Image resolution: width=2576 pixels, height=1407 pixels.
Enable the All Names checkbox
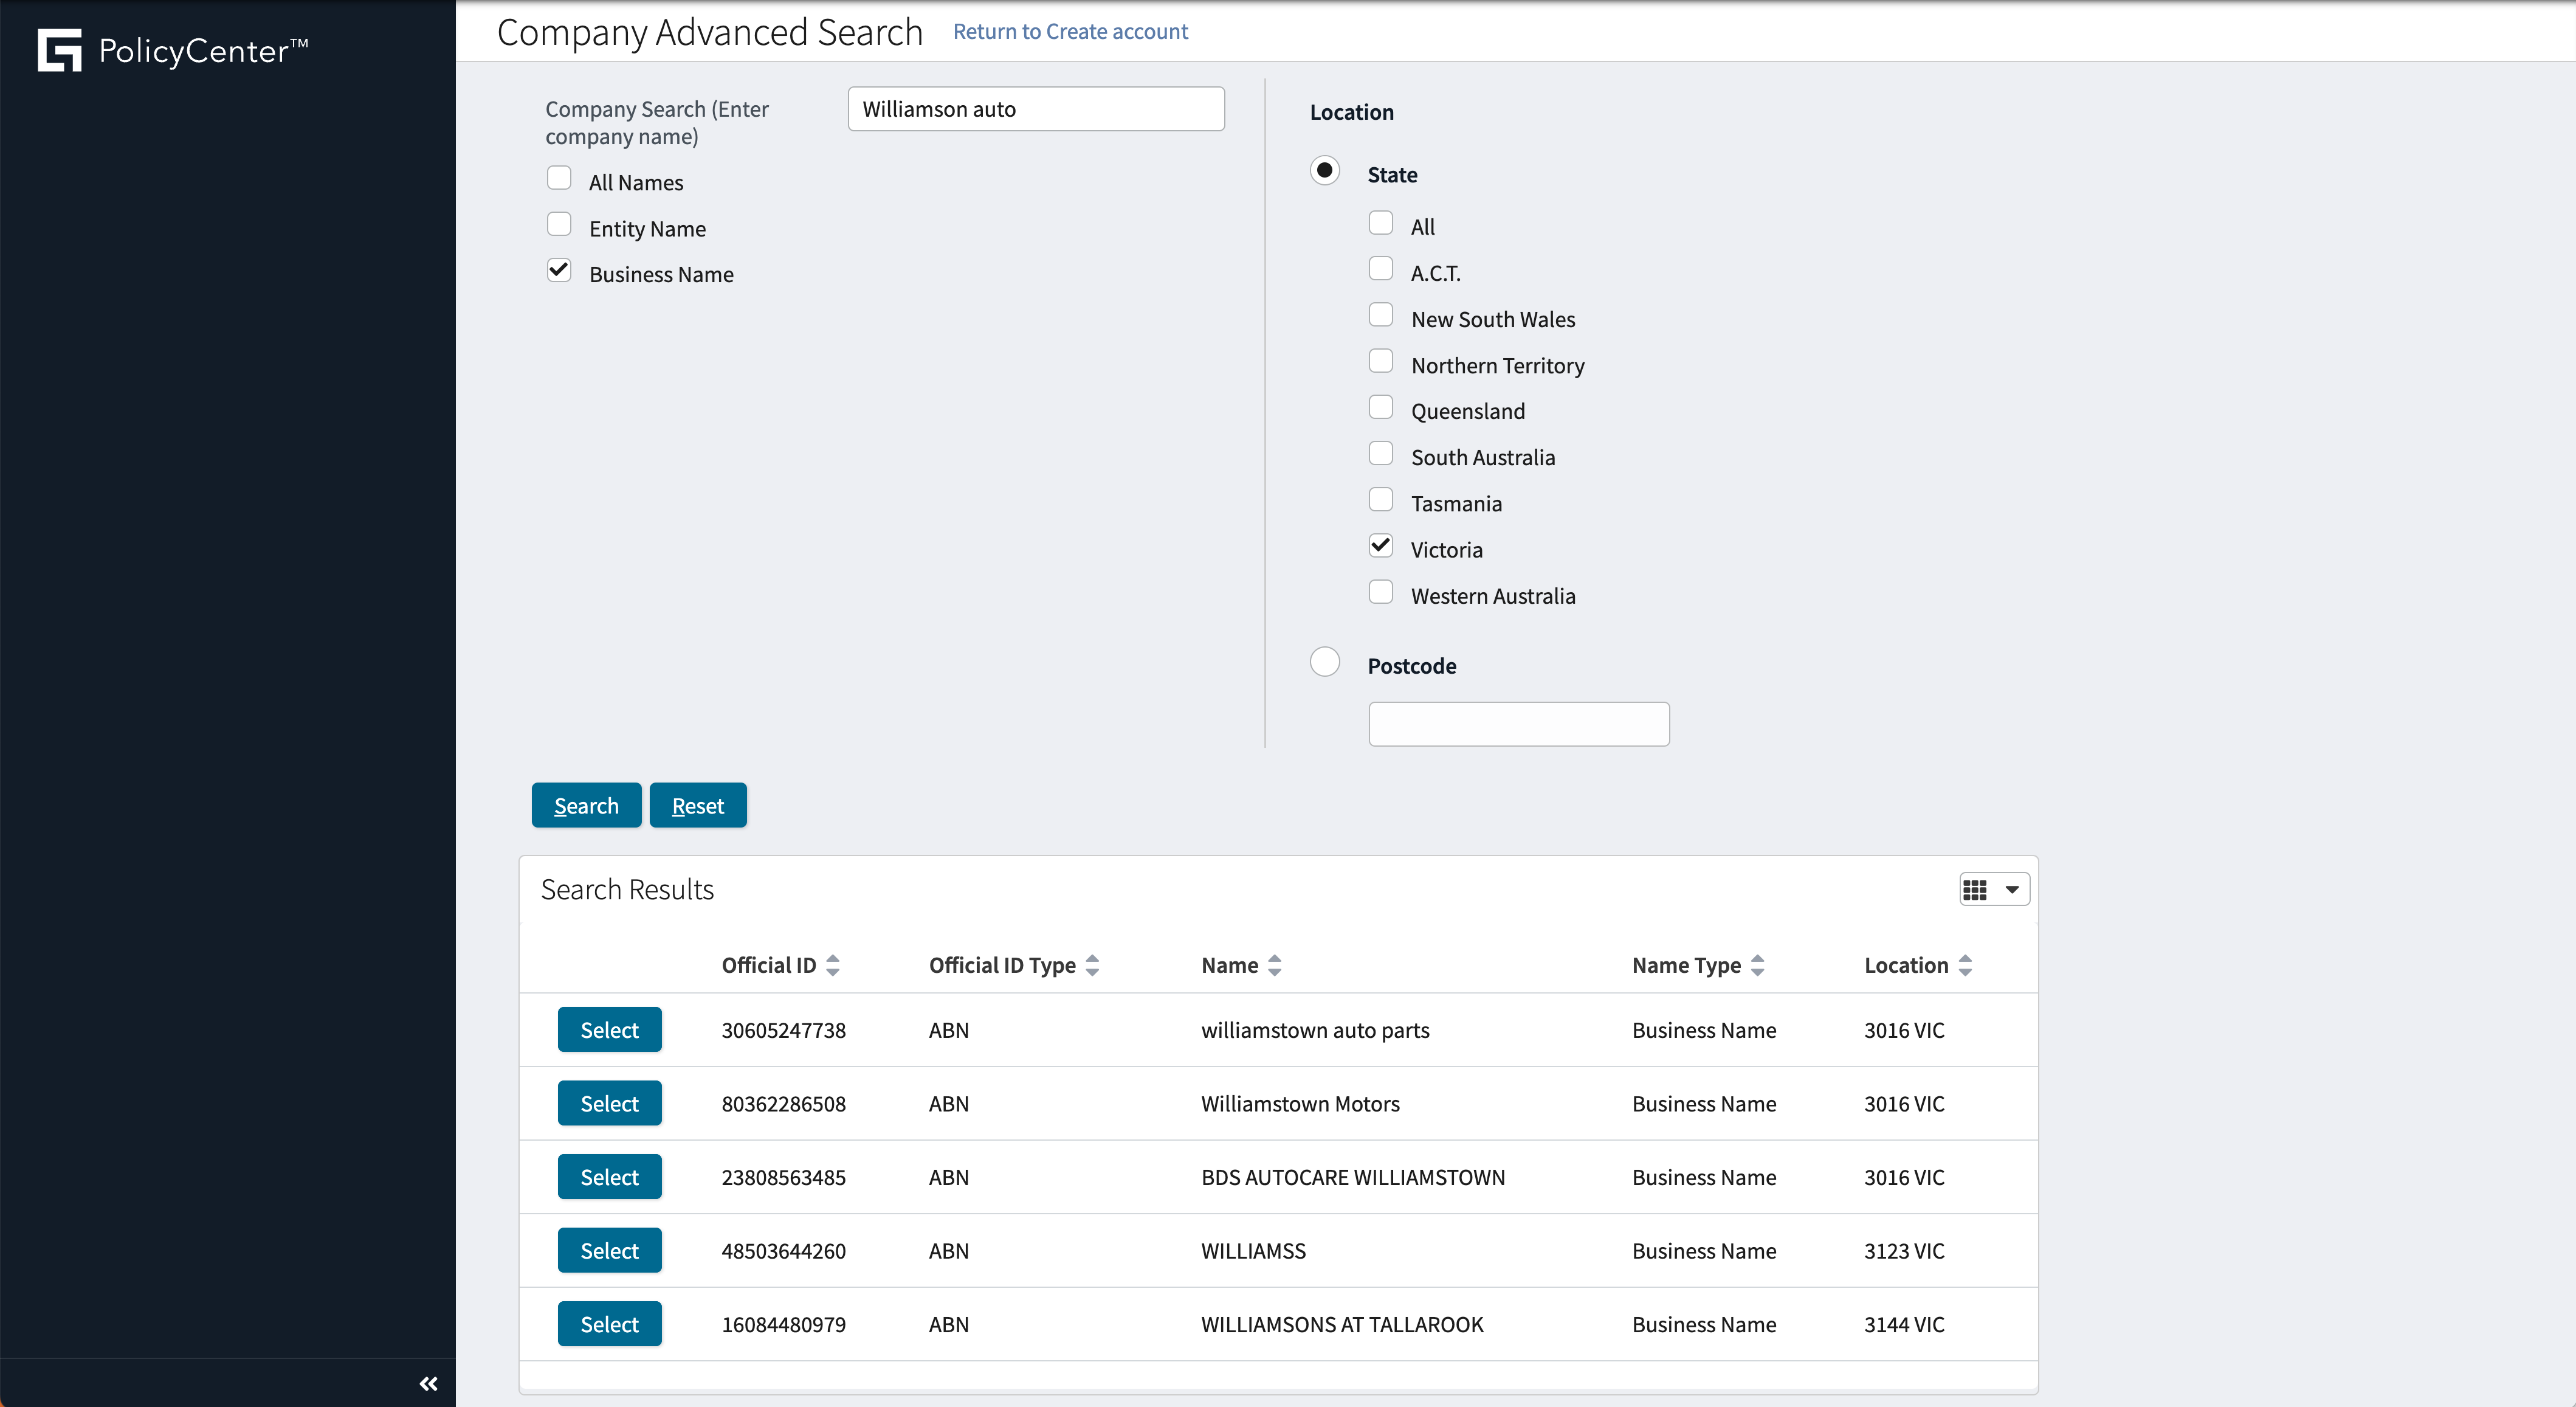(559, 178)
